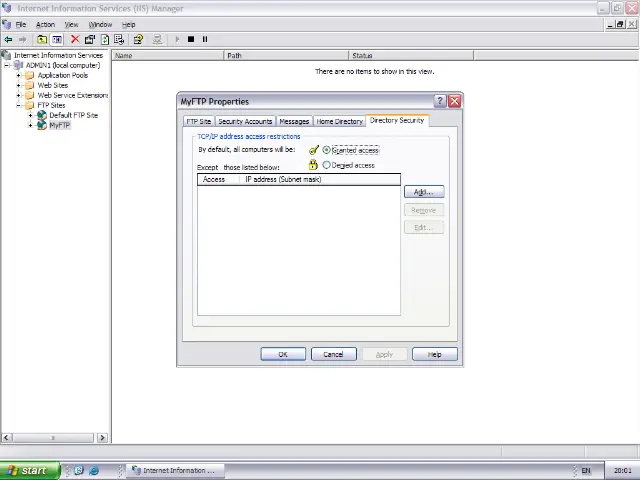Expand the Default FTP Site node

pos(30,116)
